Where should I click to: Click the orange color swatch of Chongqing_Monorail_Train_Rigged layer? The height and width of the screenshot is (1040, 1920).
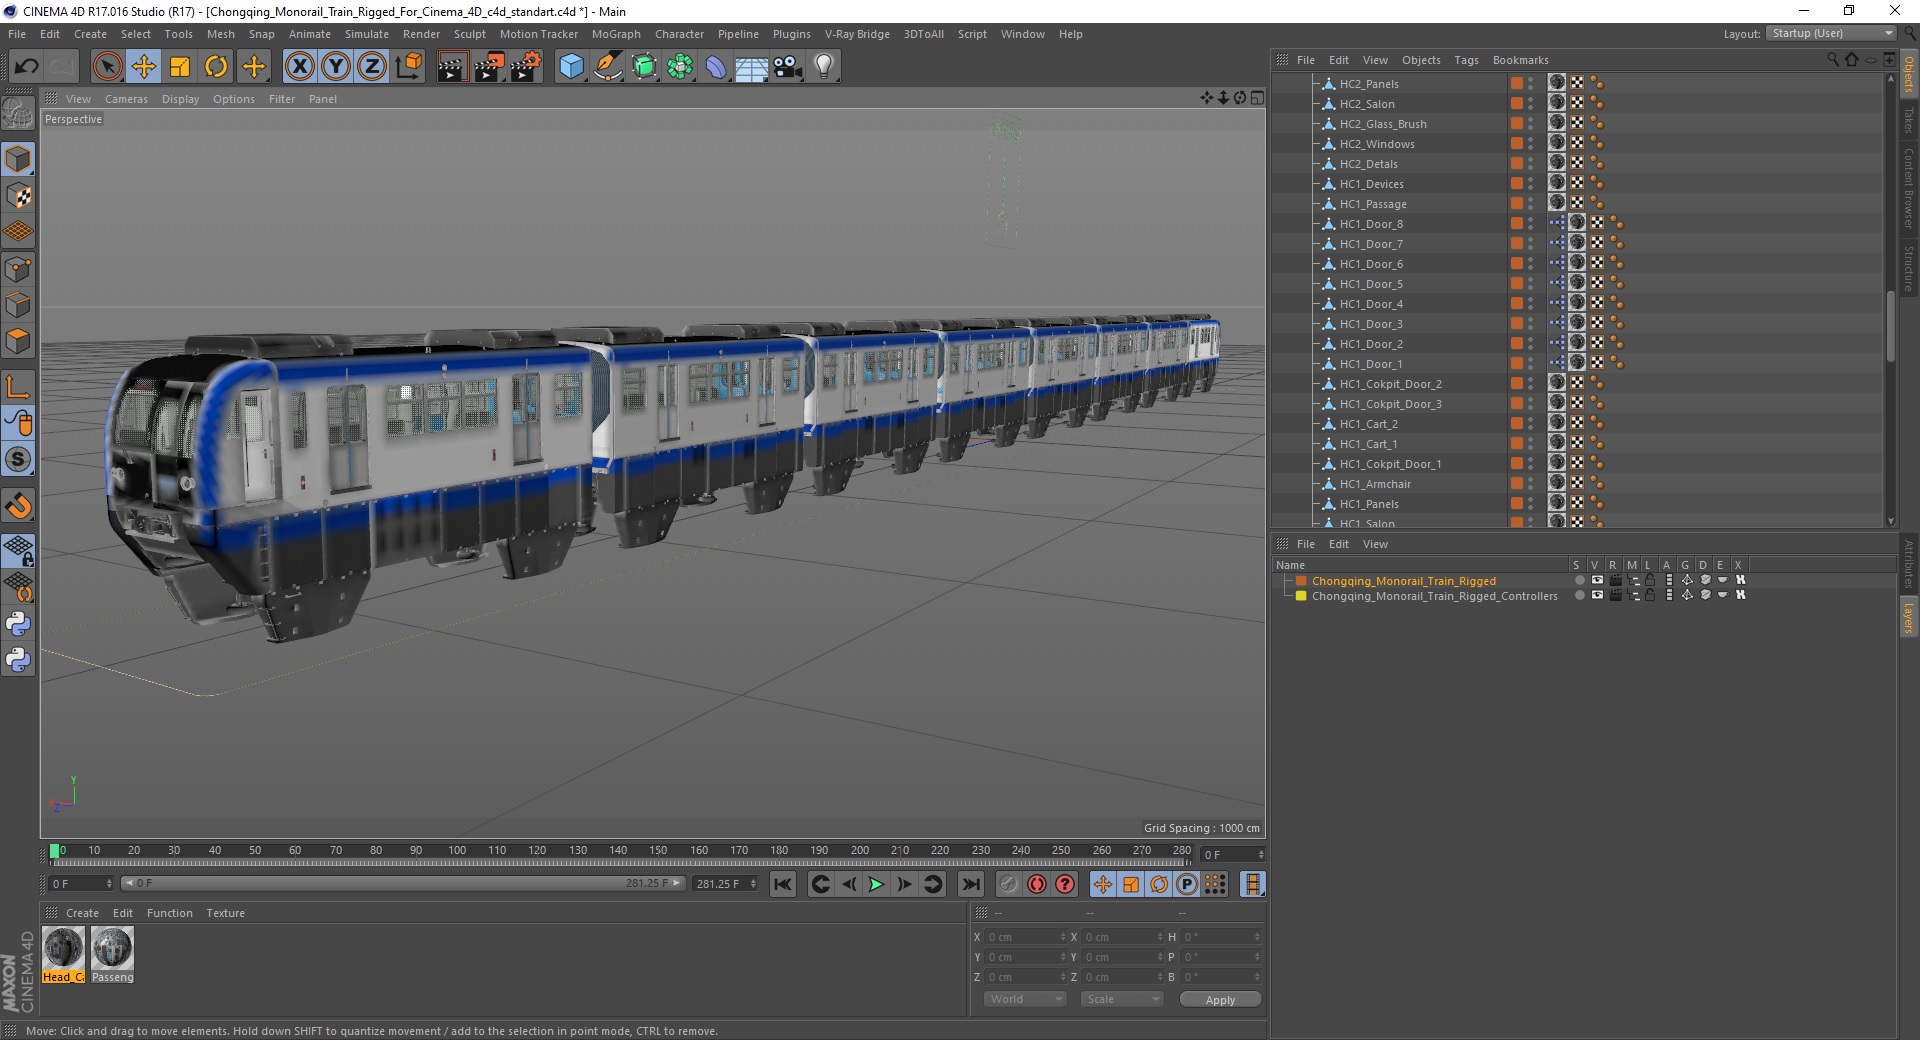click(1301, 581)
